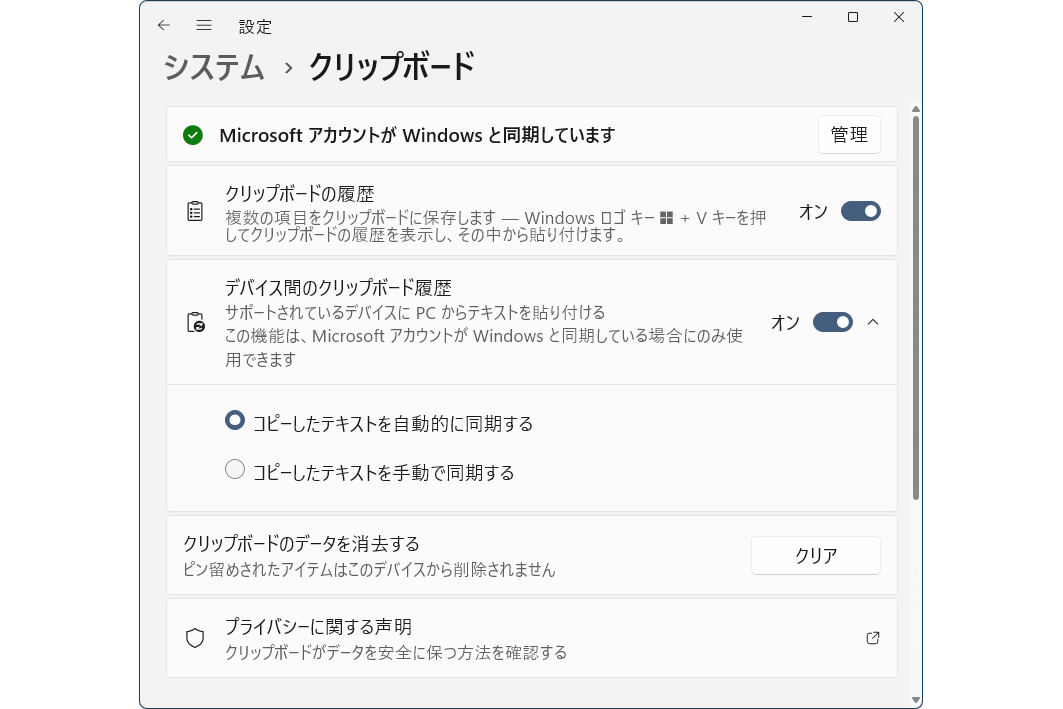The width and height of the screenshot is (1063, 709).
Task: Navigate to システム via the breadcrumb
Action: pyautogui.click(x=213, y=67)
